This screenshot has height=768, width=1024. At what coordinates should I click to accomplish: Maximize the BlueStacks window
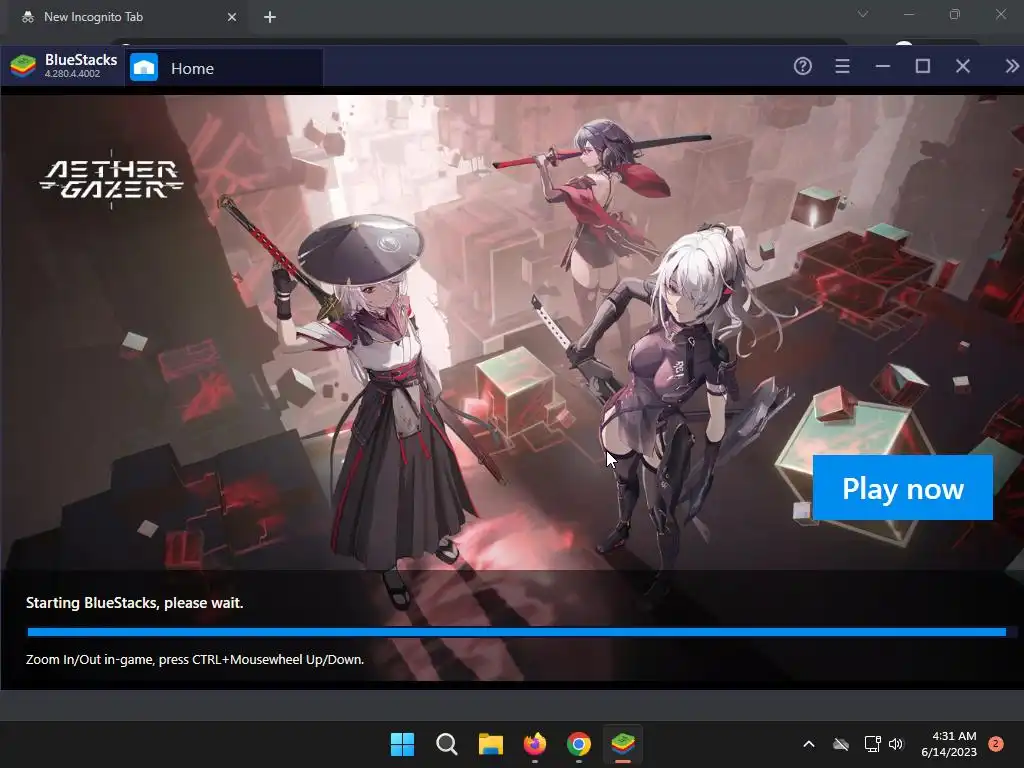click(923, 66)
